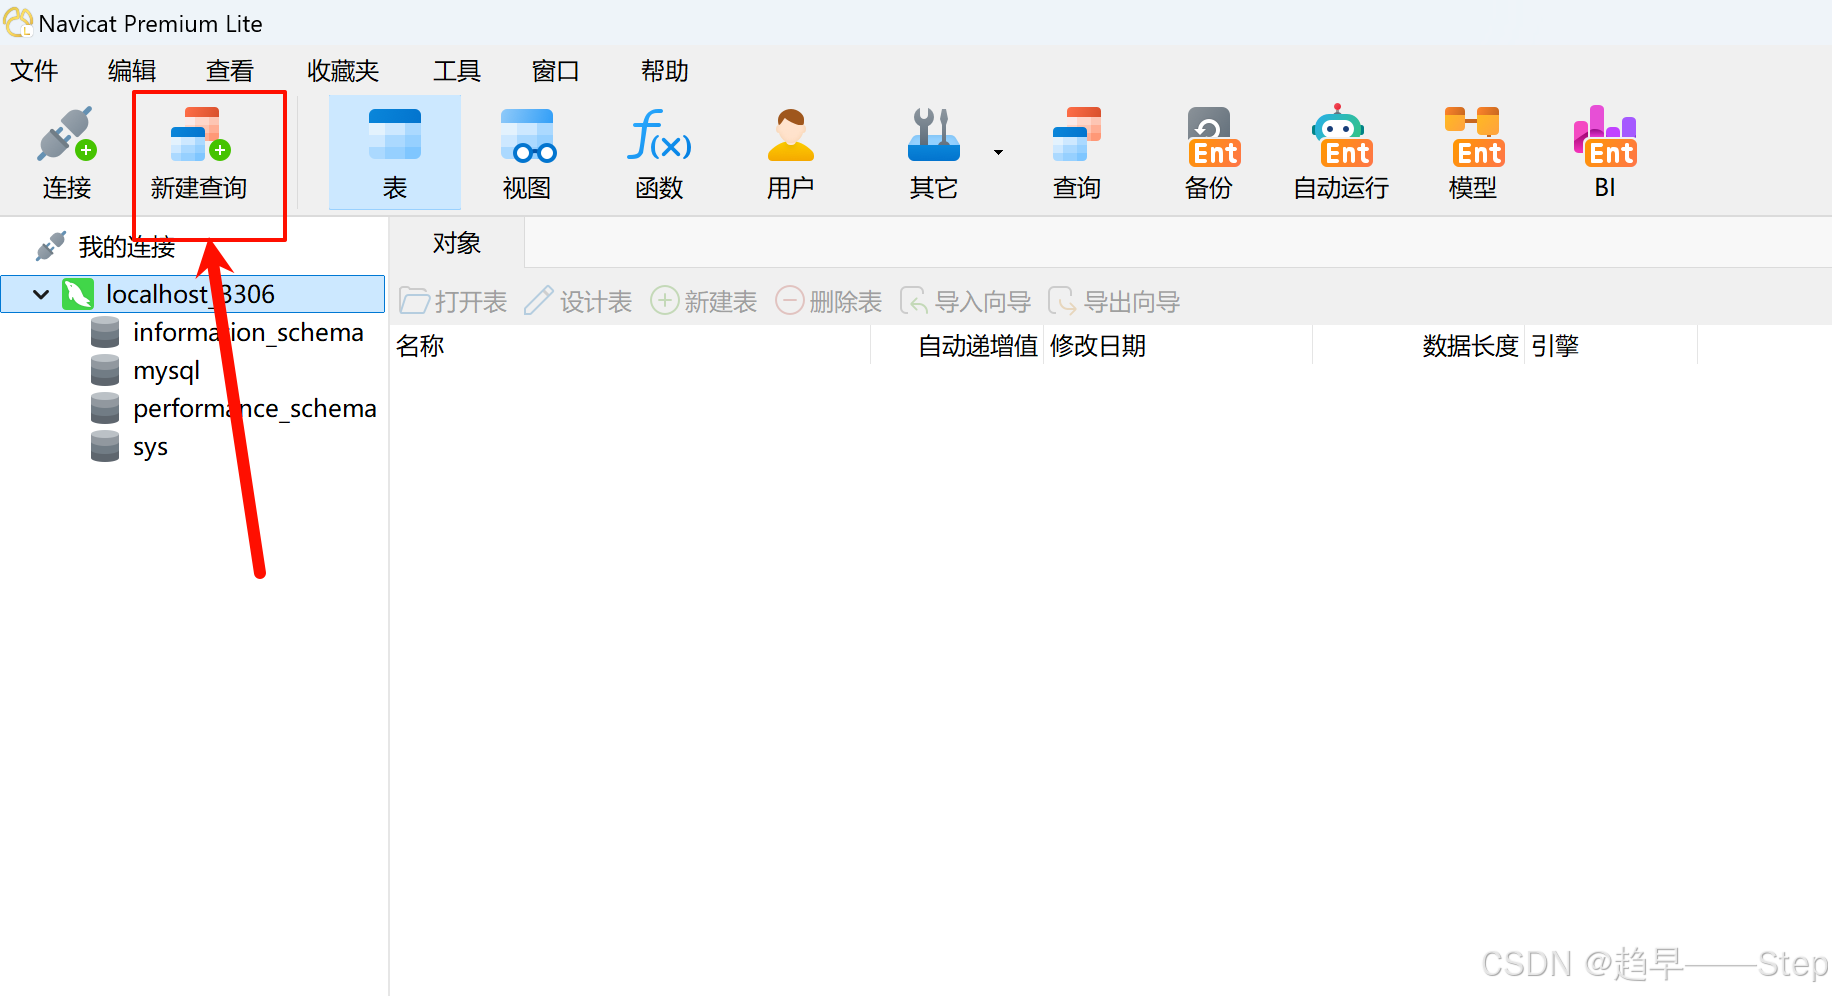Select the performance_schema database
Viewport: 1832px width, 996px height.
255,409
